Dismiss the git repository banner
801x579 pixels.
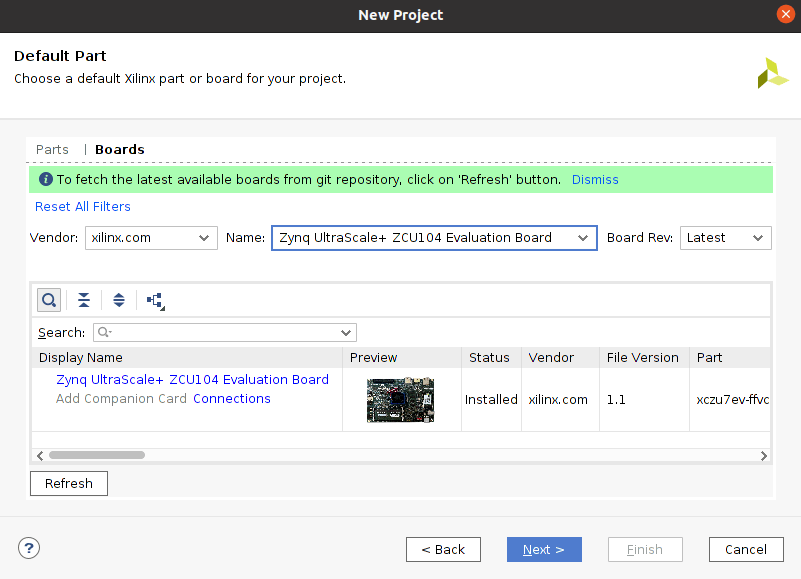point(595,180)
